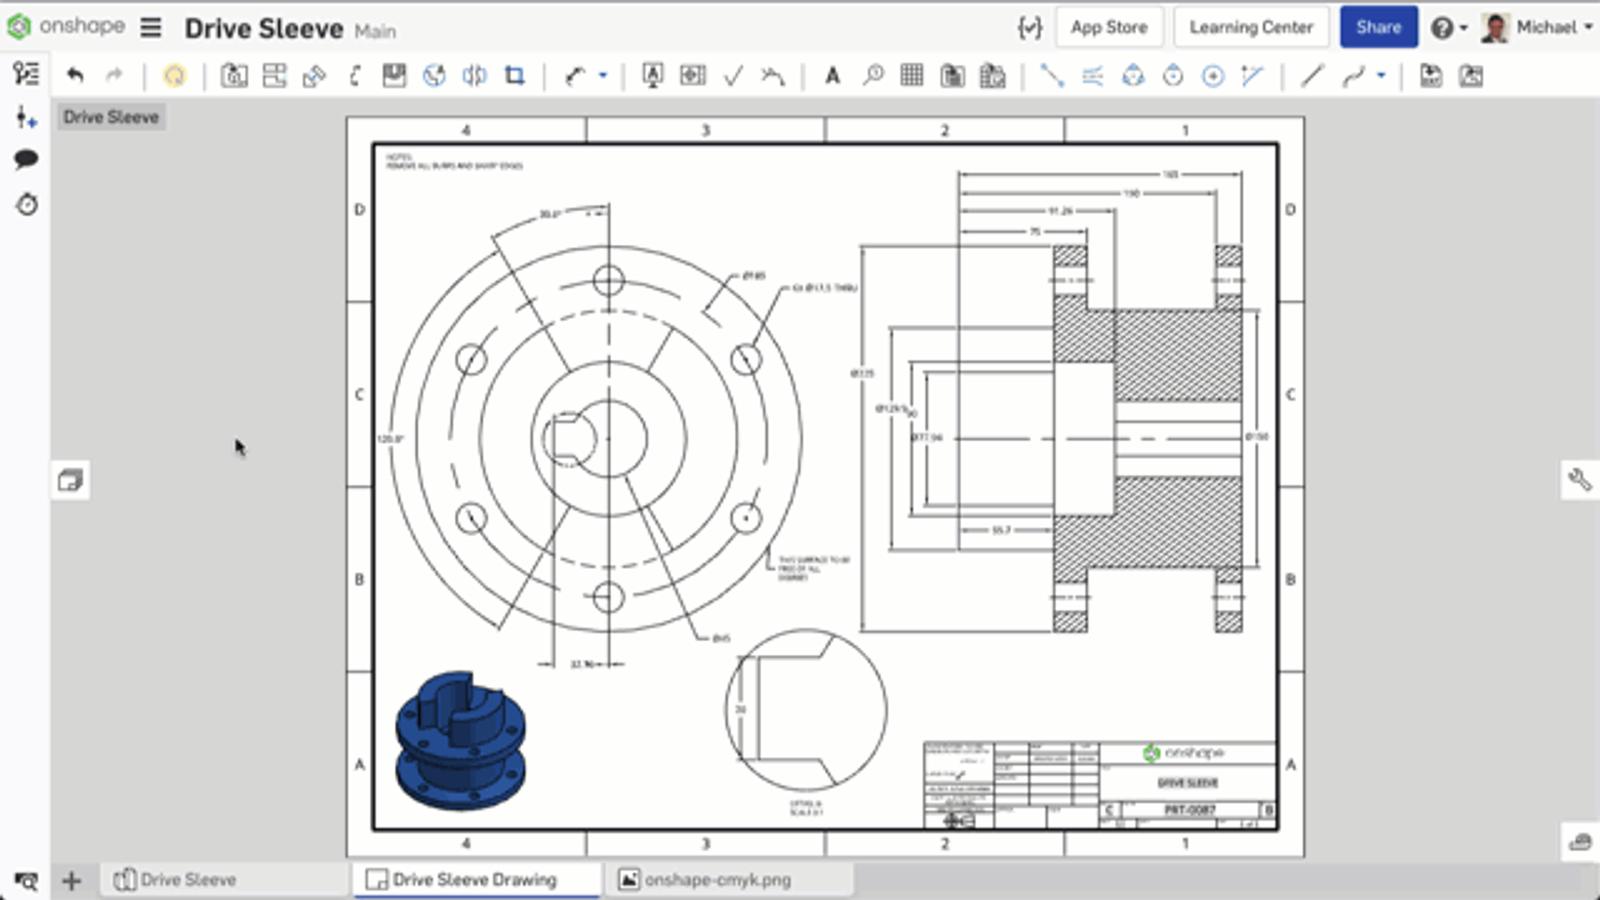Open the Michael user account menu

[1538, 27]
